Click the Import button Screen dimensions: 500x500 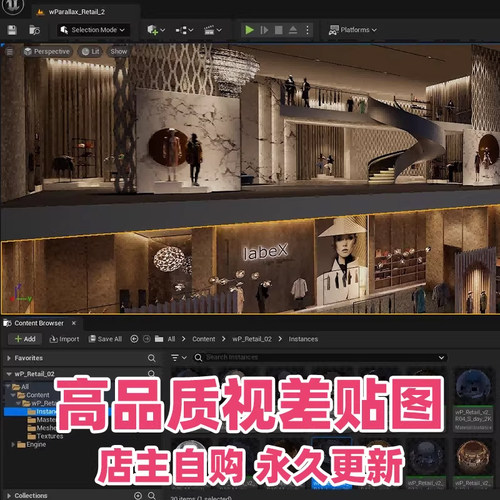tap(64, 339)
